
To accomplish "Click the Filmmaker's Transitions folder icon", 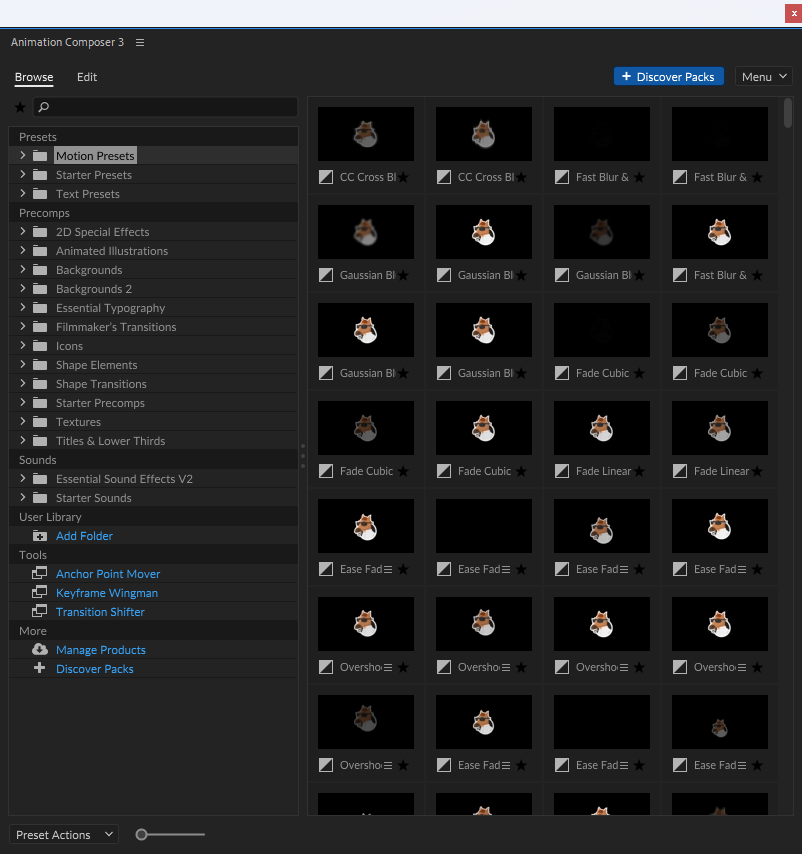I will click(40, 327).
